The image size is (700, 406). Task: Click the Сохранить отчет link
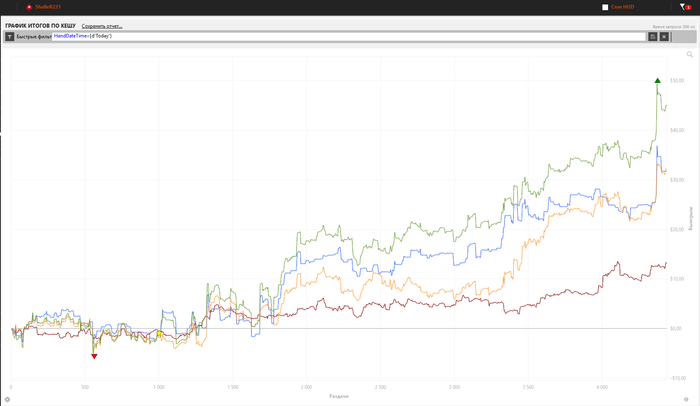(102, 26)
